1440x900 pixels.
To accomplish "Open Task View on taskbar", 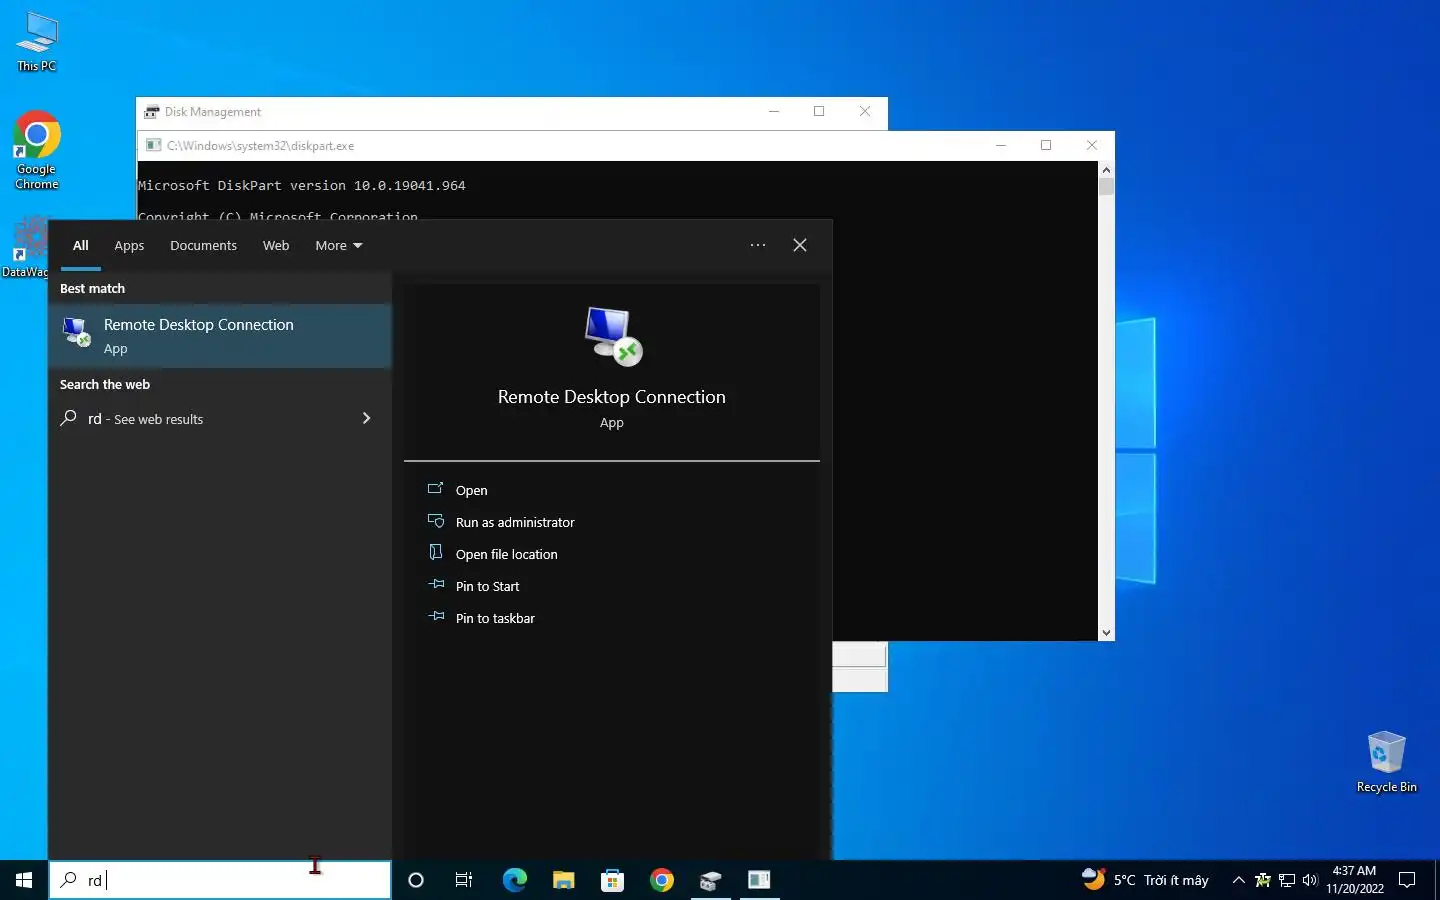I will click(x=464, y=880).
